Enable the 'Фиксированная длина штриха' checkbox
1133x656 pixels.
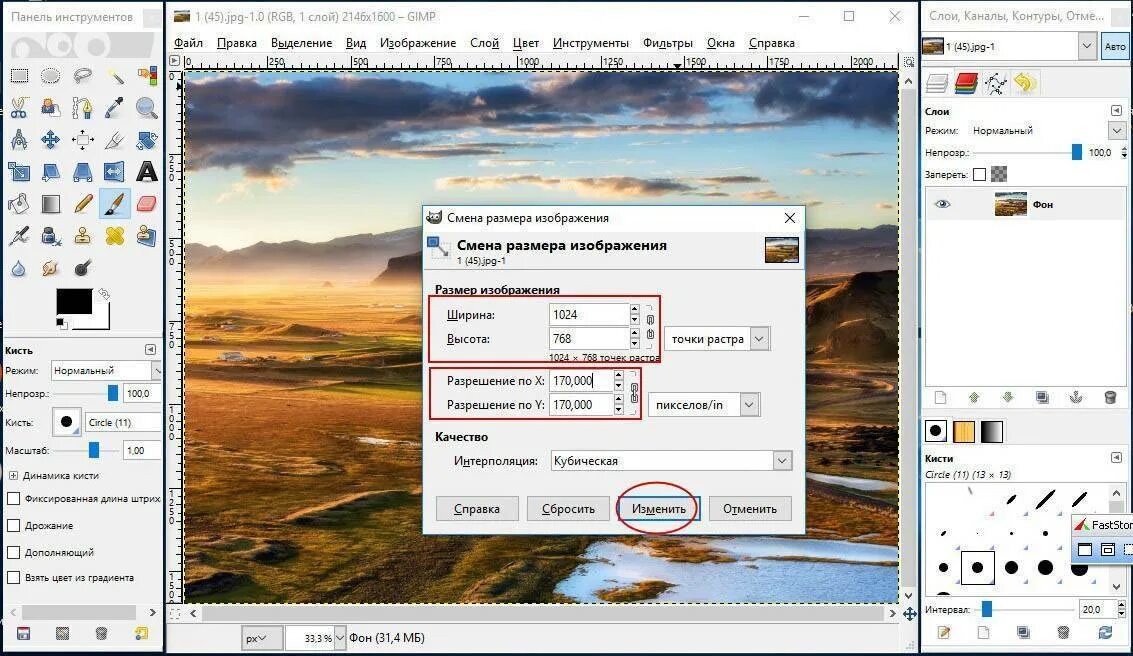point(13,499)
